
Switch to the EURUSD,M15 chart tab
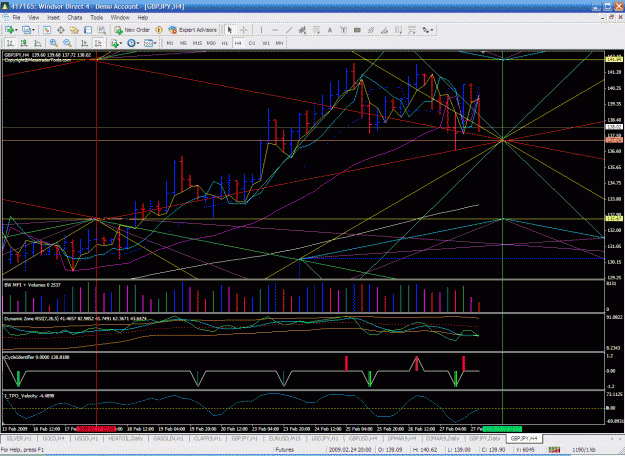tap(285, 438)
